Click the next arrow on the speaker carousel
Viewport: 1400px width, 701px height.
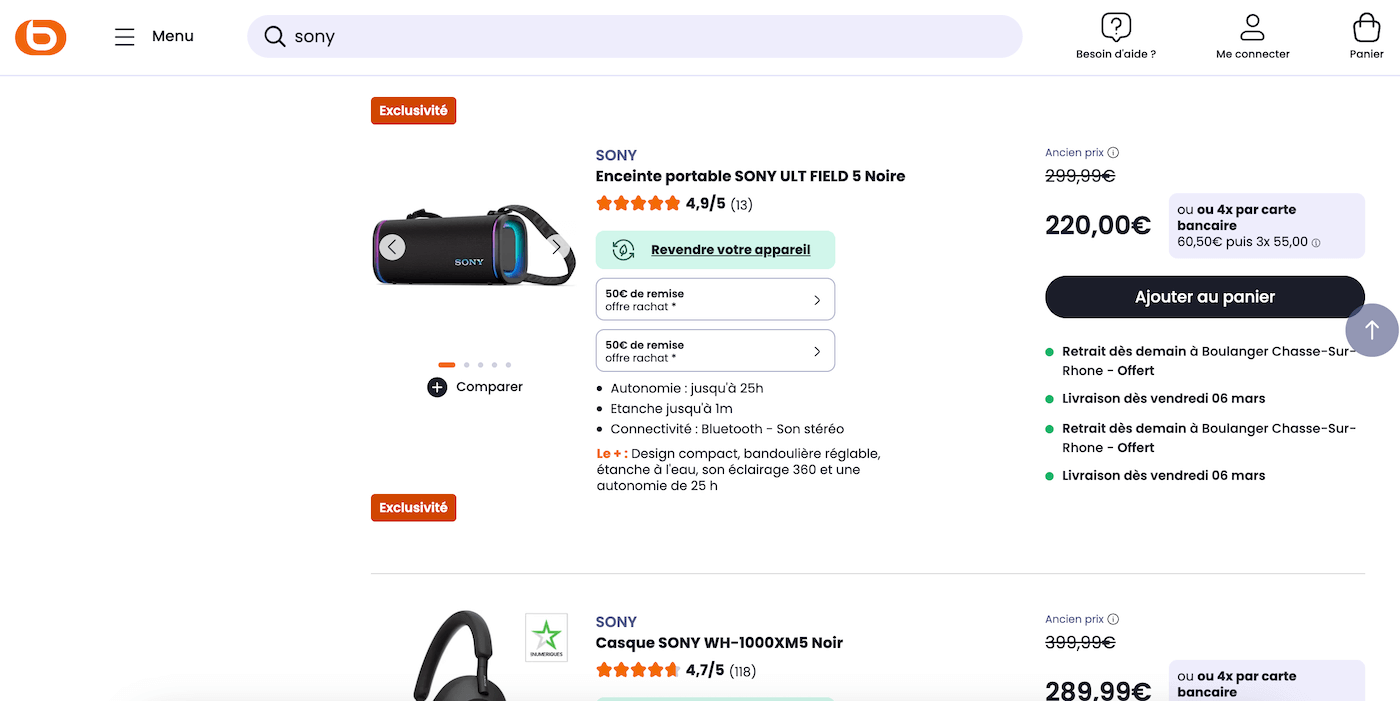[556, 246]
